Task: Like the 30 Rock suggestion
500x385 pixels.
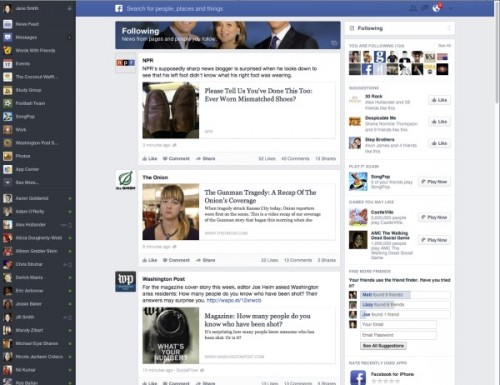Action: point(439,100)
